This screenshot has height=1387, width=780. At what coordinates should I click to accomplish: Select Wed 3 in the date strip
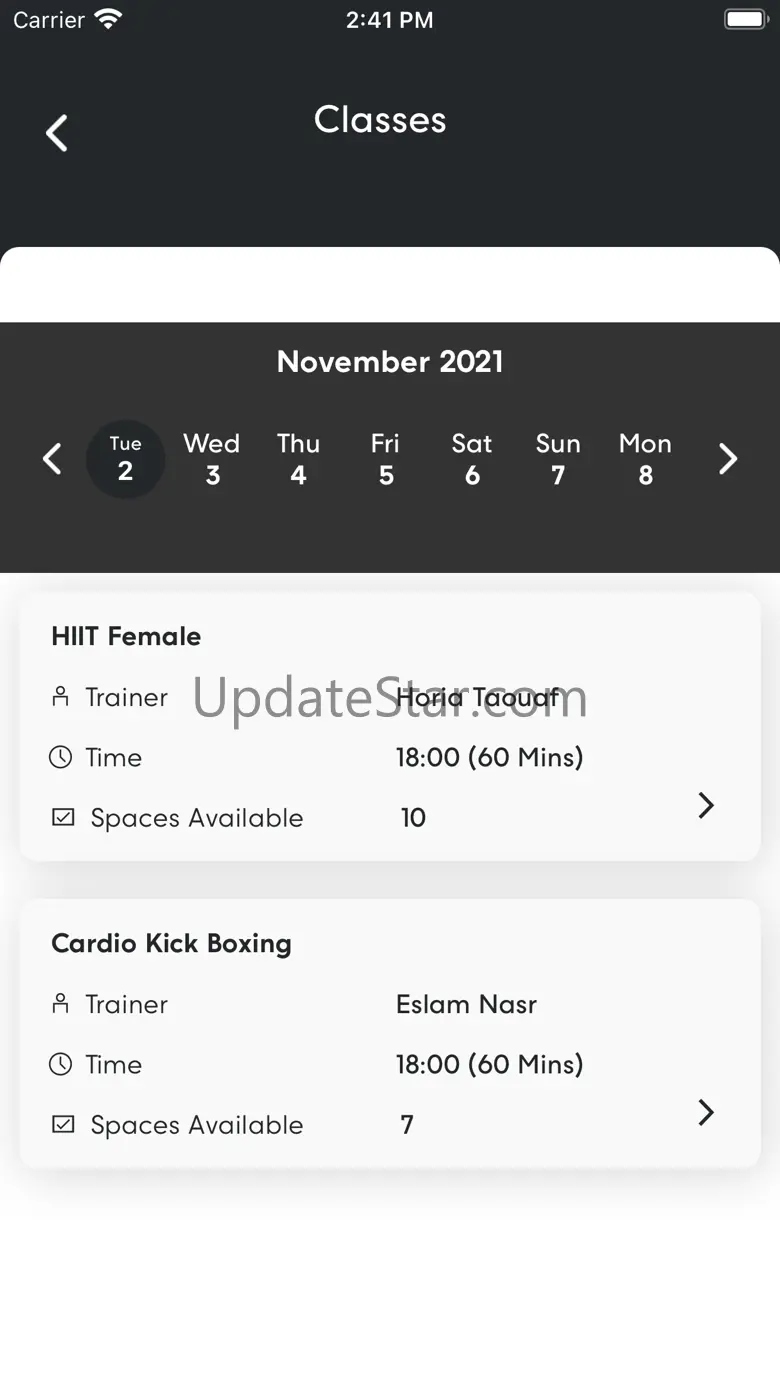click(x=212, y=459)
